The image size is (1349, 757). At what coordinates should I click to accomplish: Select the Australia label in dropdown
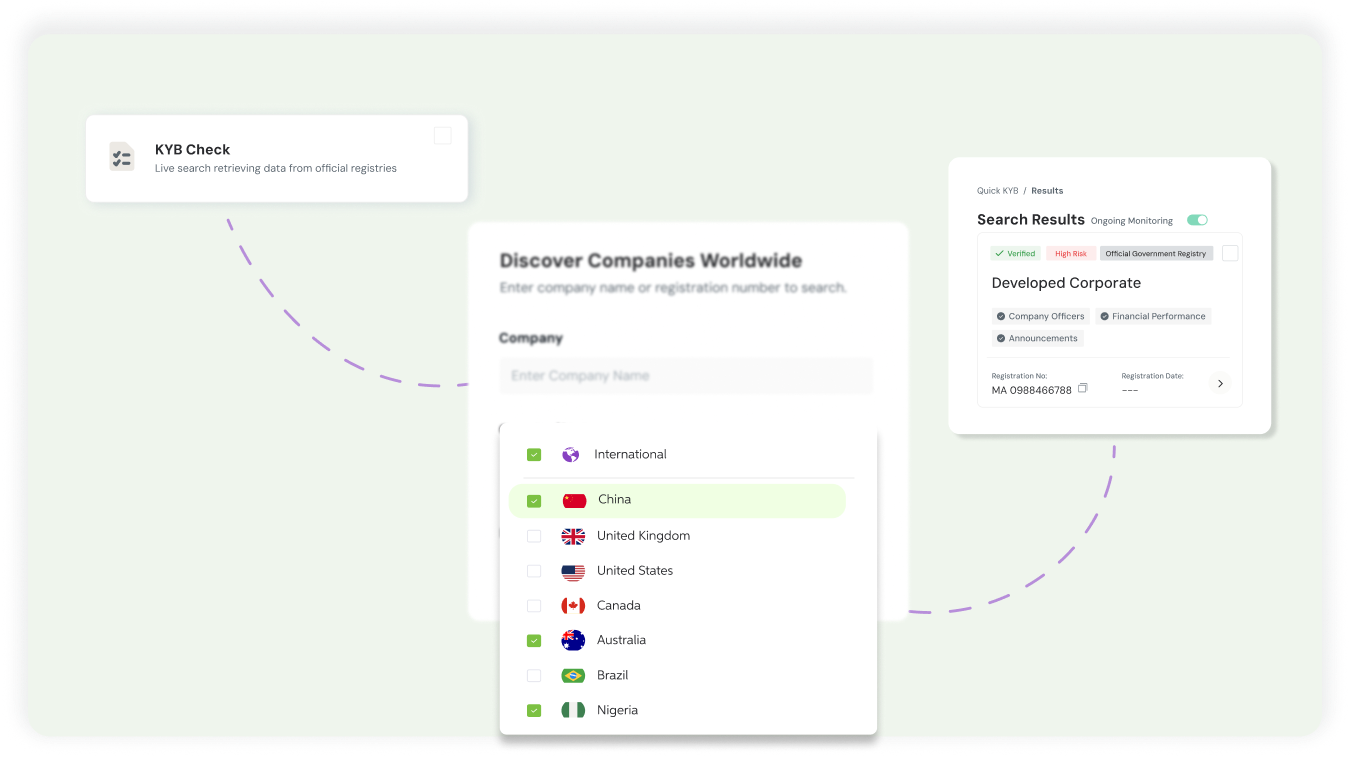(x=622, y=640)
